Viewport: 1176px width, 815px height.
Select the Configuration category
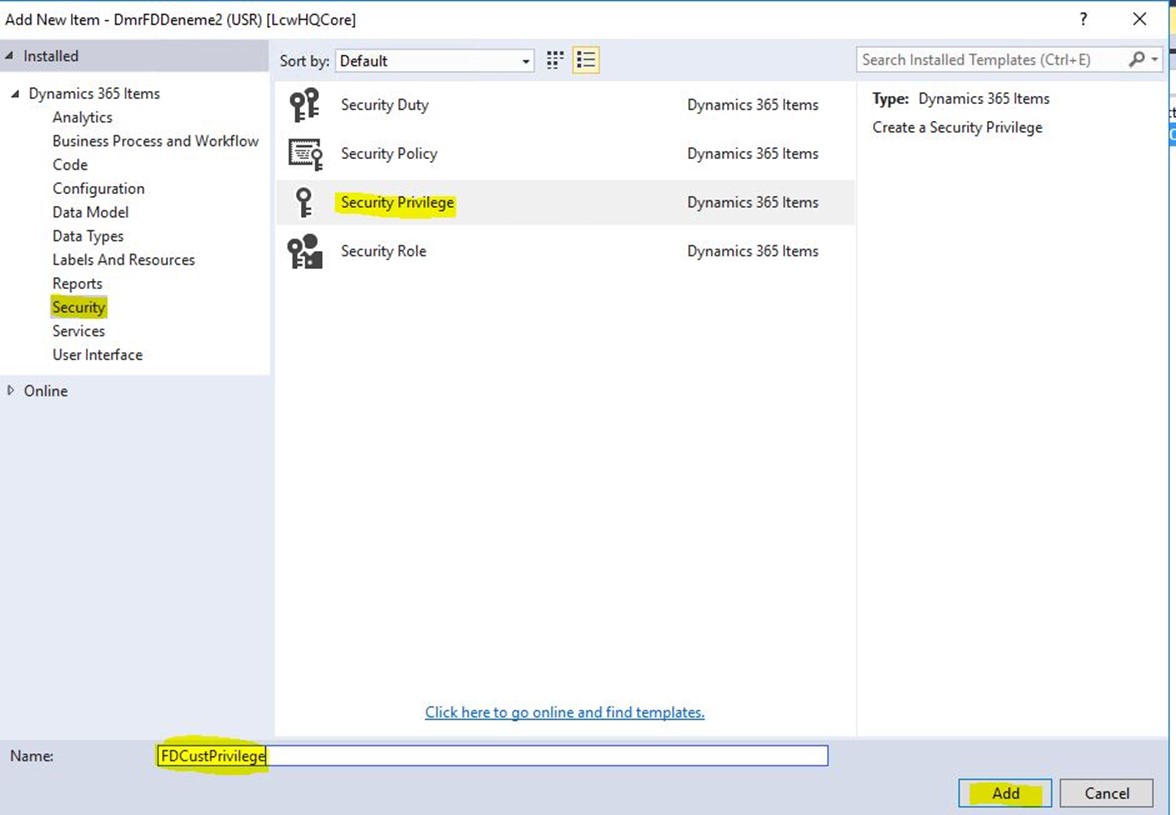[x=98, y=189]
